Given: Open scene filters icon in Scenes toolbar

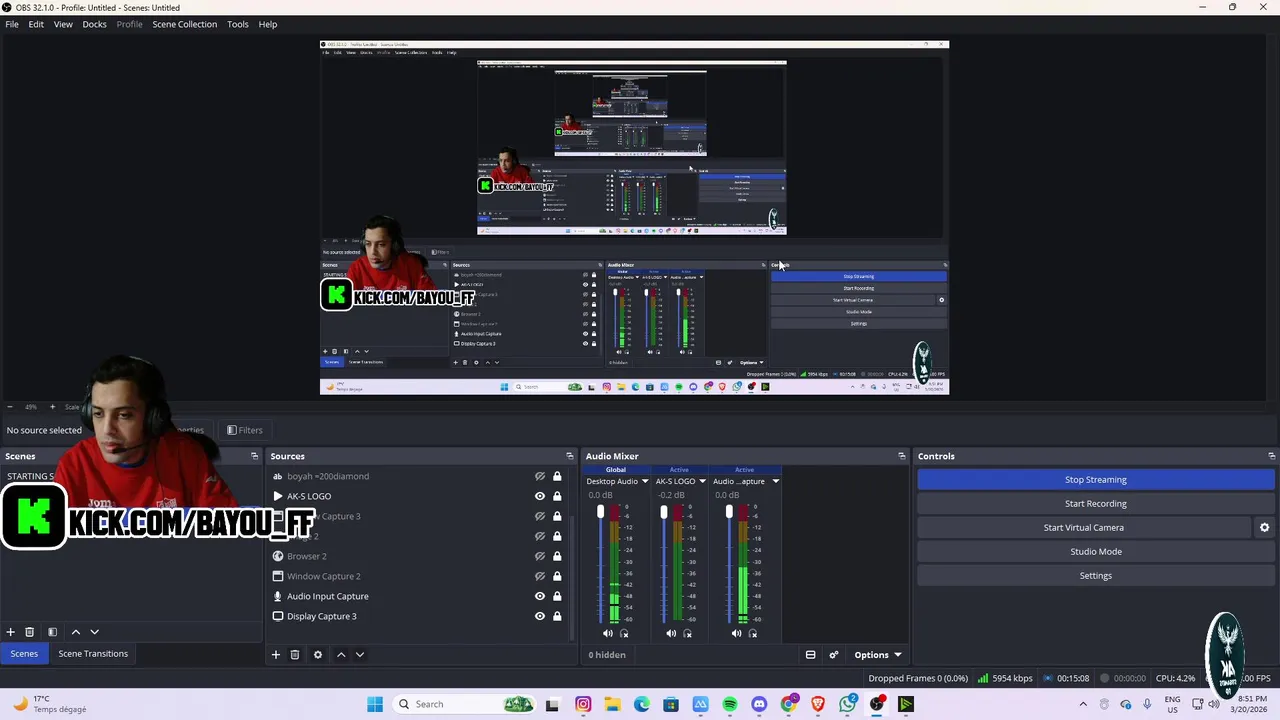Looking at the screenshot, I should 53,632.
